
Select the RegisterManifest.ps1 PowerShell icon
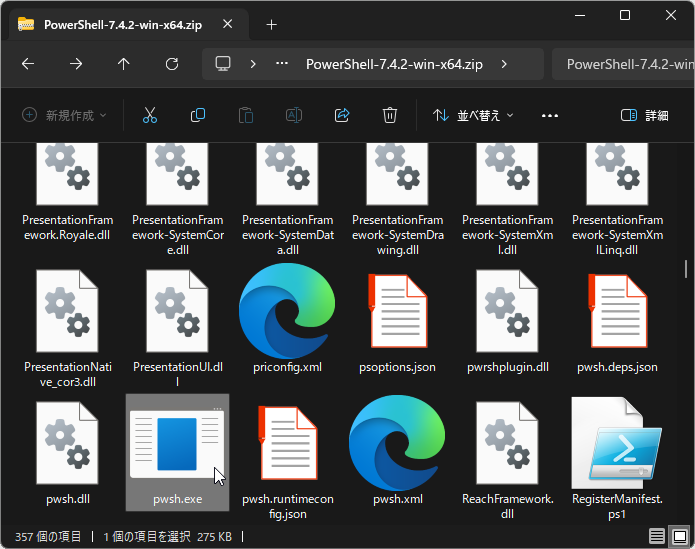point(617,443)
